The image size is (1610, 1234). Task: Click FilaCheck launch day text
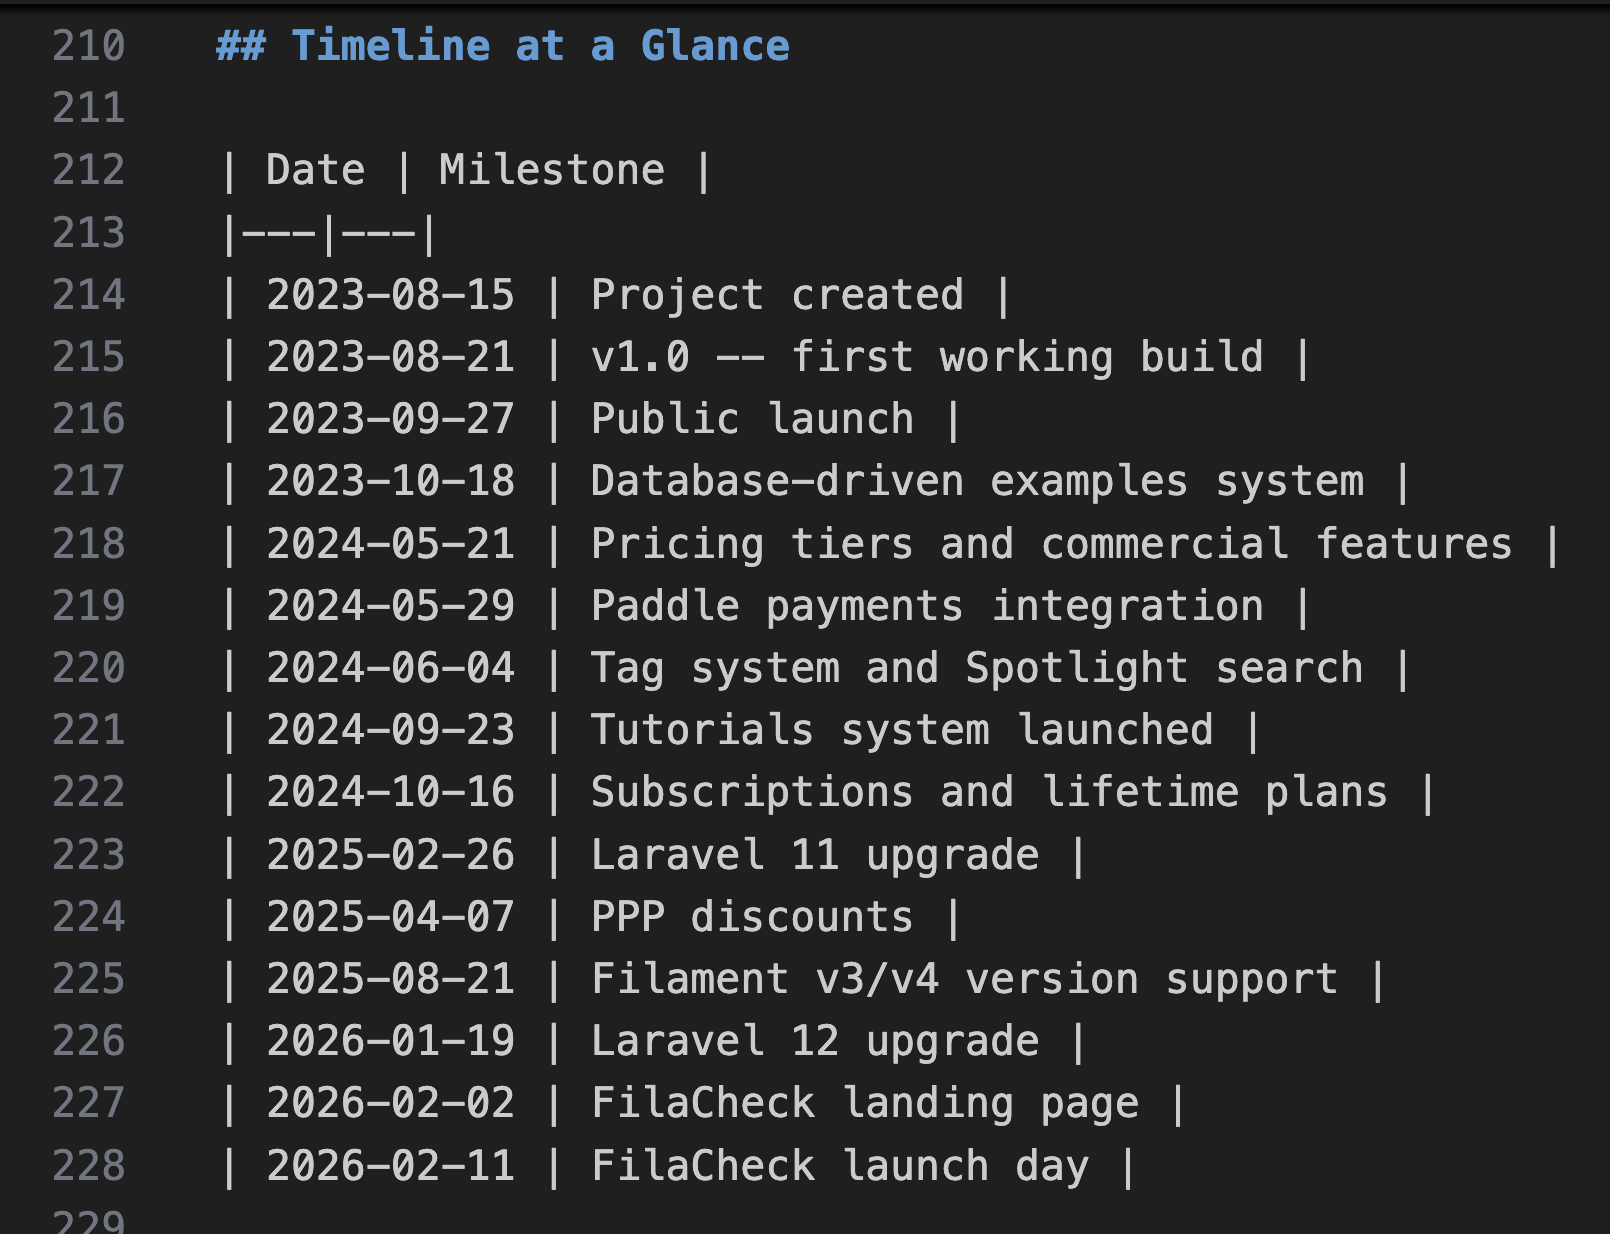coord(840,1166)
